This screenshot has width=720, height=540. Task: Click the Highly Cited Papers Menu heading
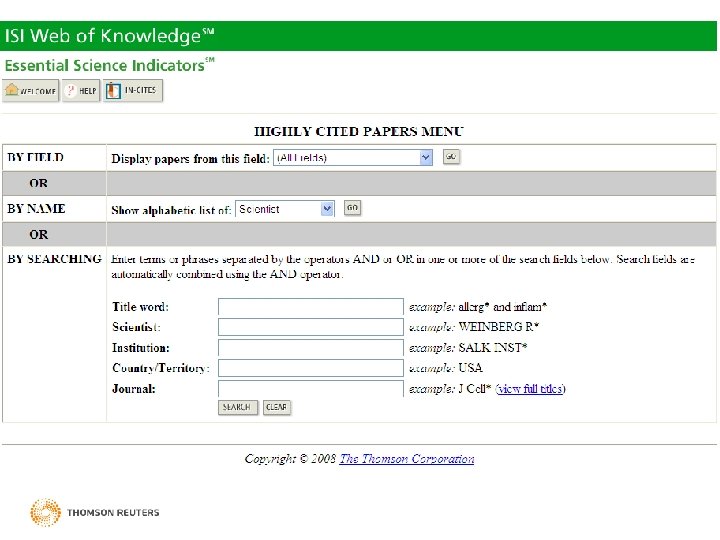[x=359, y=131]
